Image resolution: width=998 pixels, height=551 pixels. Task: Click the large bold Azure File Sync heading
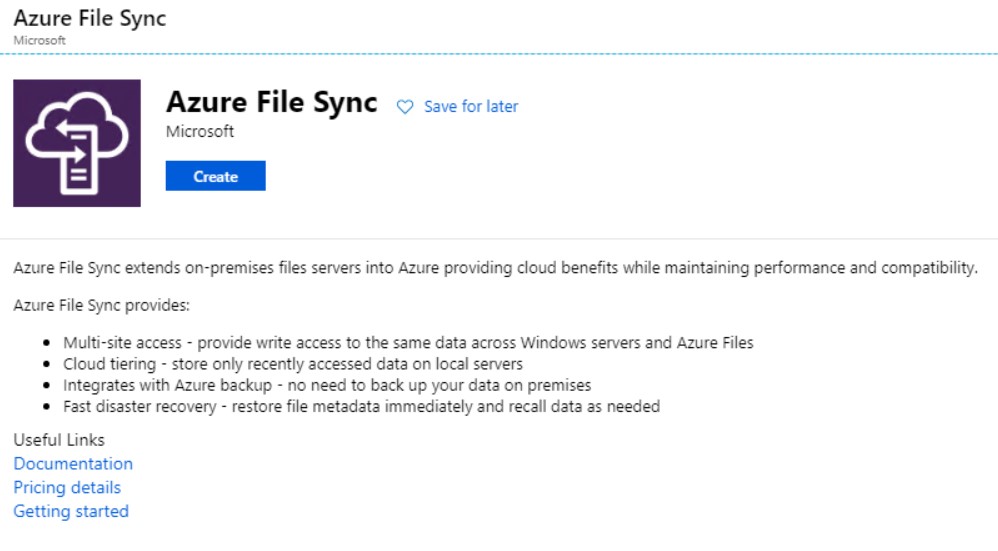coord(272,102)
